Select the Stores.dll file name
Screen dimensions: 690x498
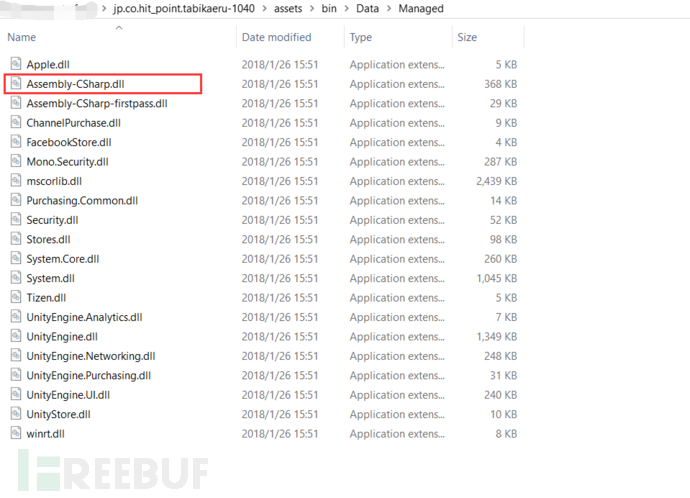(48, 239)
